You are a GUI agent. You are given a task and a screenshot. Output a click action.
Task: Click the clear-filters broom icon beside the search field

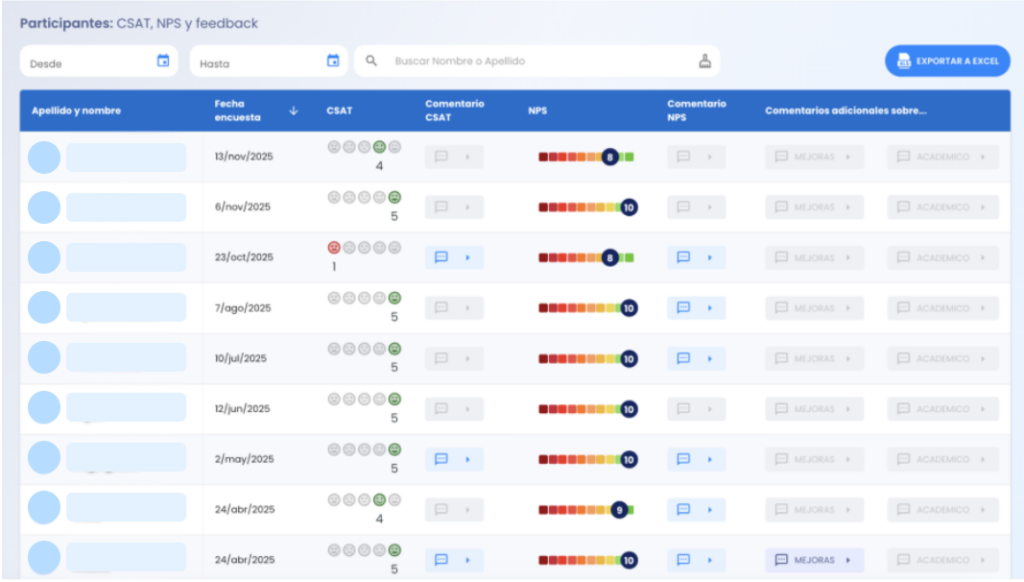706,61
